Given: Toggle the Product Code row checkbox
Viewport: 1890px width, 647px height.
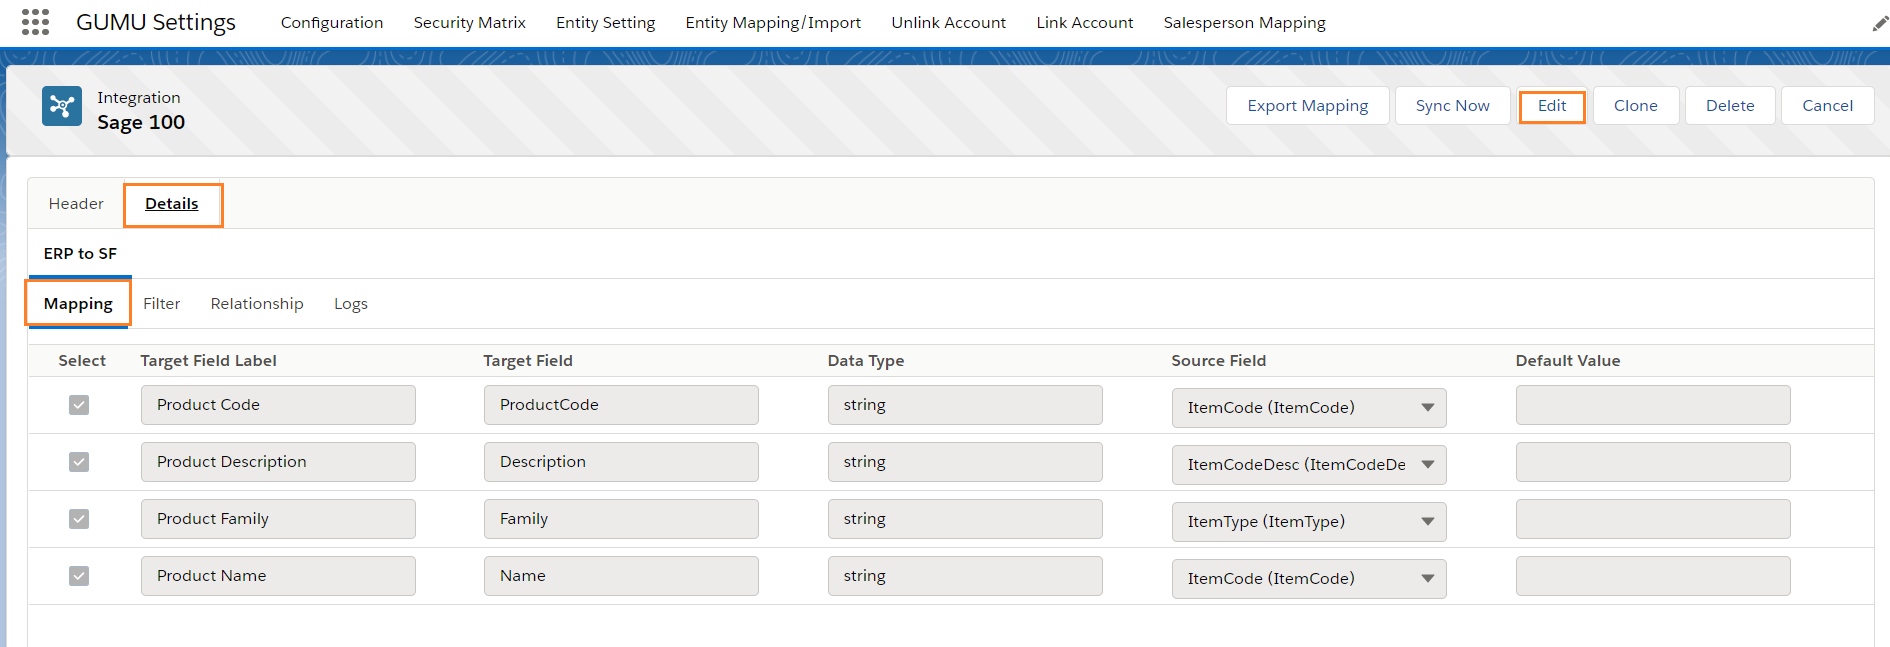Looking at the screenshot, I should tap(79, 405).
